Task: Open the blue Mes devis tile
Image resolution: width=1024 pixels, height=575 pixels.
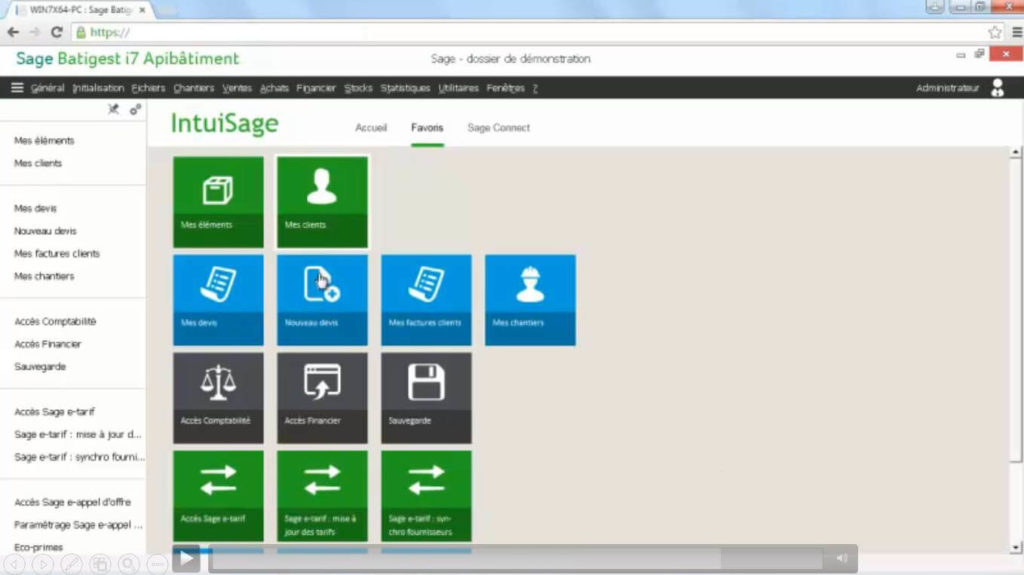Action: click(x=218, y=299)
